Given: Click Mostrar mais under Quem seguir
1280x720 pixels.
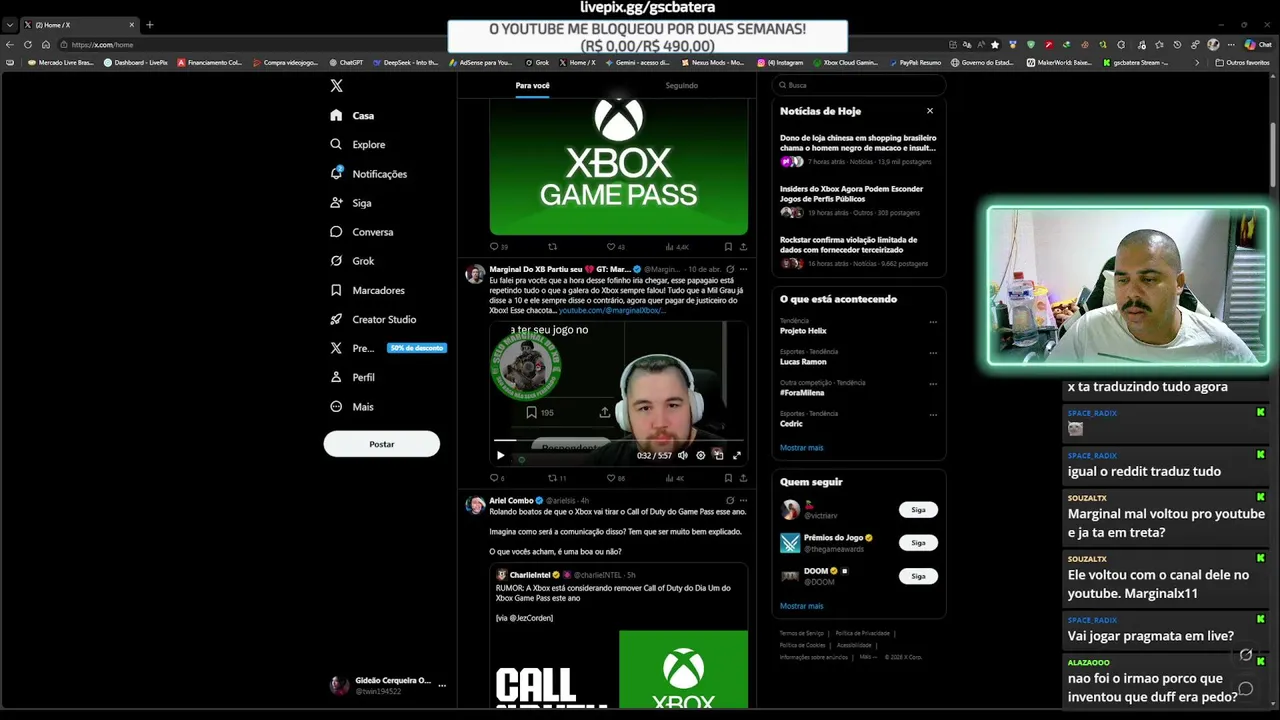Looking at the screenshot, I should pyautogui.click(x=802, y=606).
